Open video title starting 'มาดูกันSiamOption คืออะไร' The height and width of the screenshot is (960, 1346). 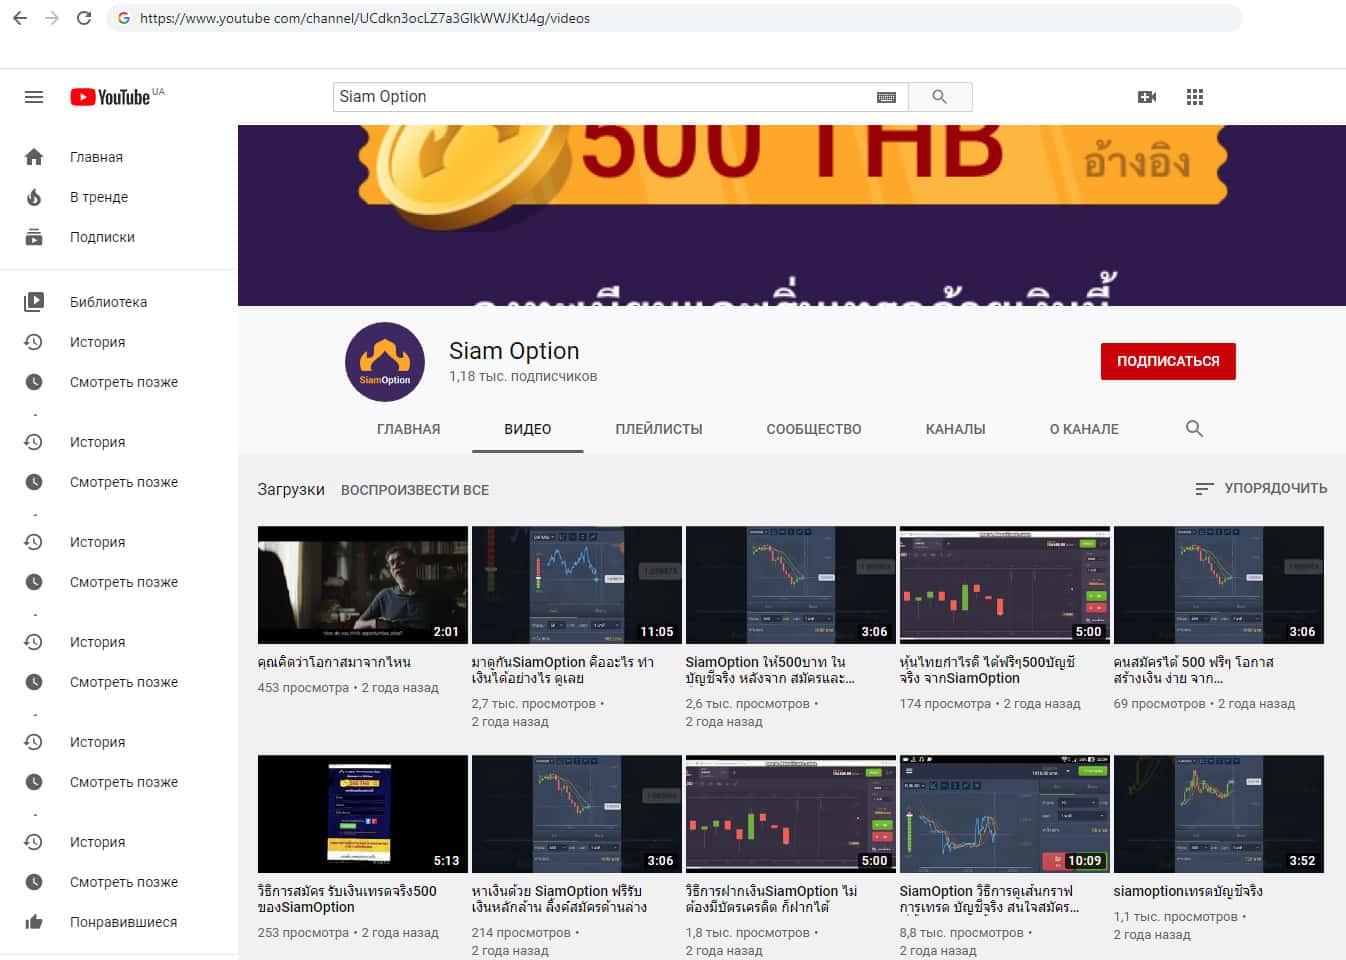coord(563,670)
